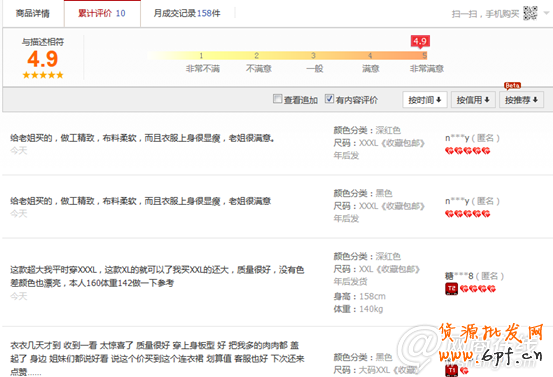Click the review ending 老姐很满意。with period
553x377 pixels.
click(x=142, y=138)
